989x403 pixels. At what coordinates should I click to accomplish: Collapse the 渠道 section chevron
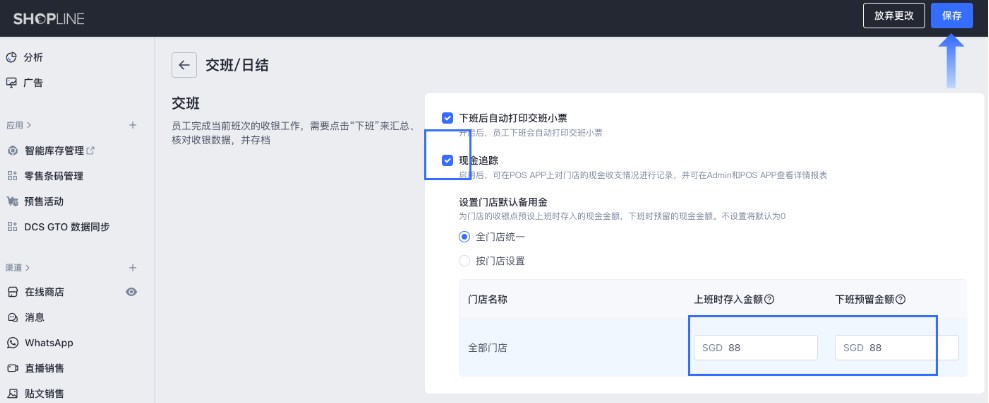pyautogui.click(x=29, y=268)
